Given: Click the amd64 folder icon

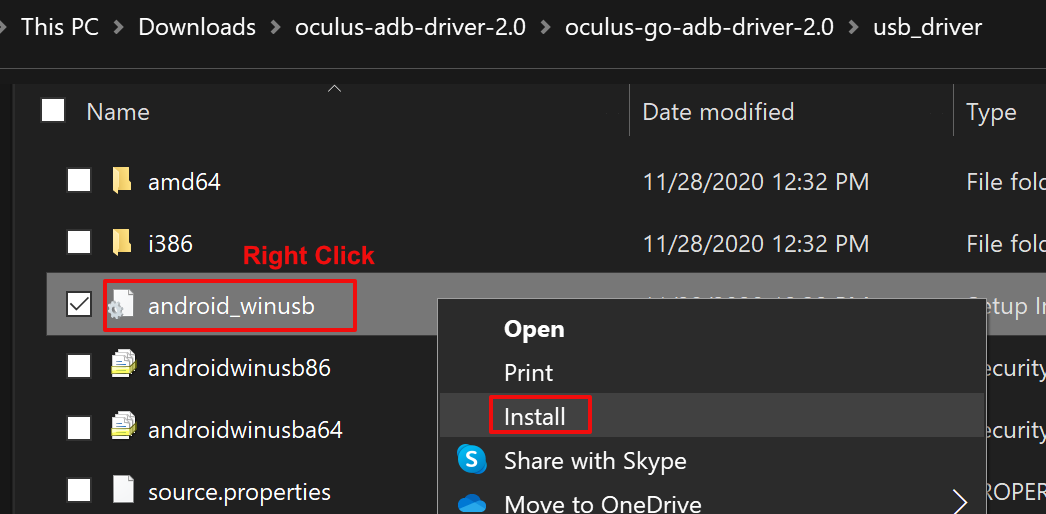Looking at the screenshot, I should click(x=122, y=181).
